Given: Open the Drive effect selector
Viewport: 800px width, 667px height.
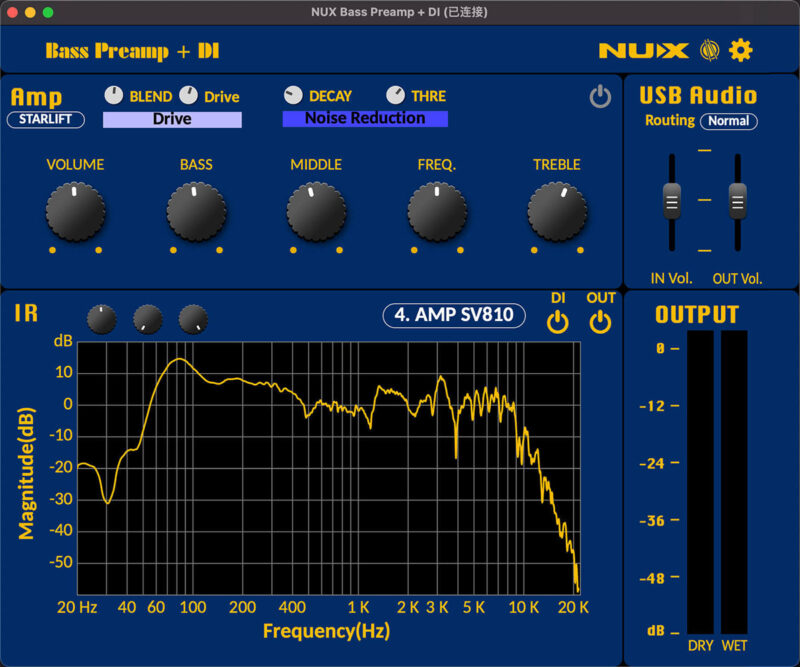Looking at the screenshot, I should [x=172, y=118].
